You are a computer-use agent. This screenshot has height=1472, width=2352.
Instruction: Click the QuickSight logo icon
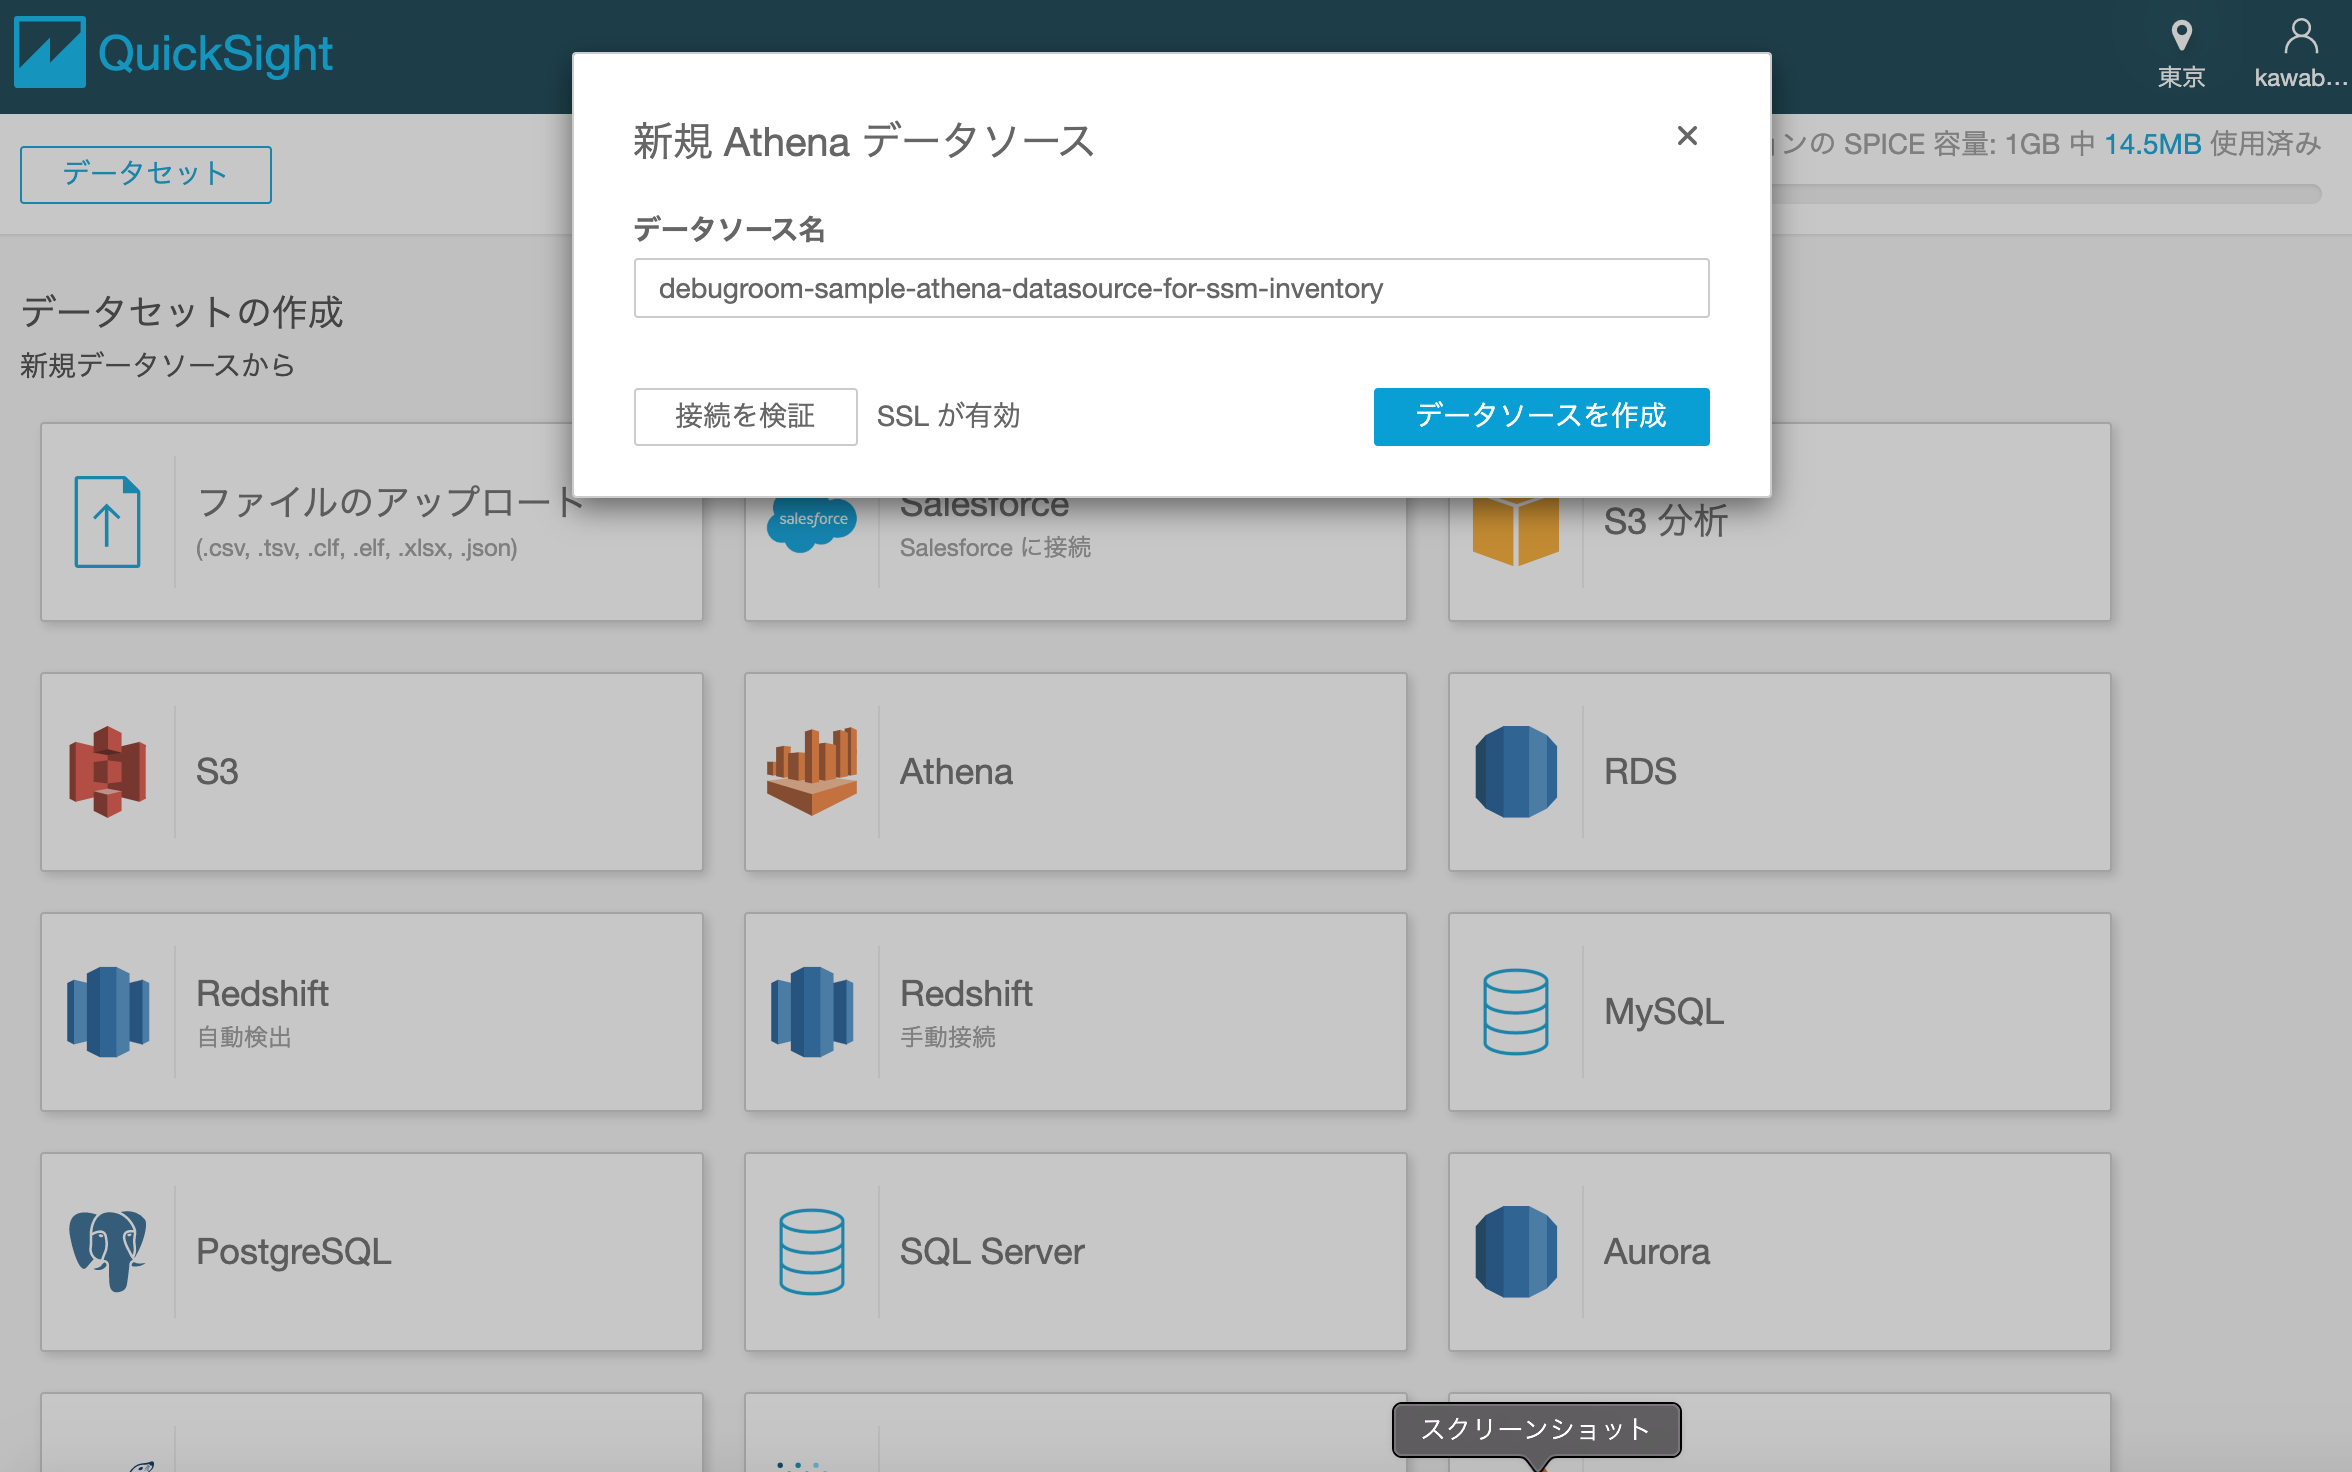click(50, 52)
